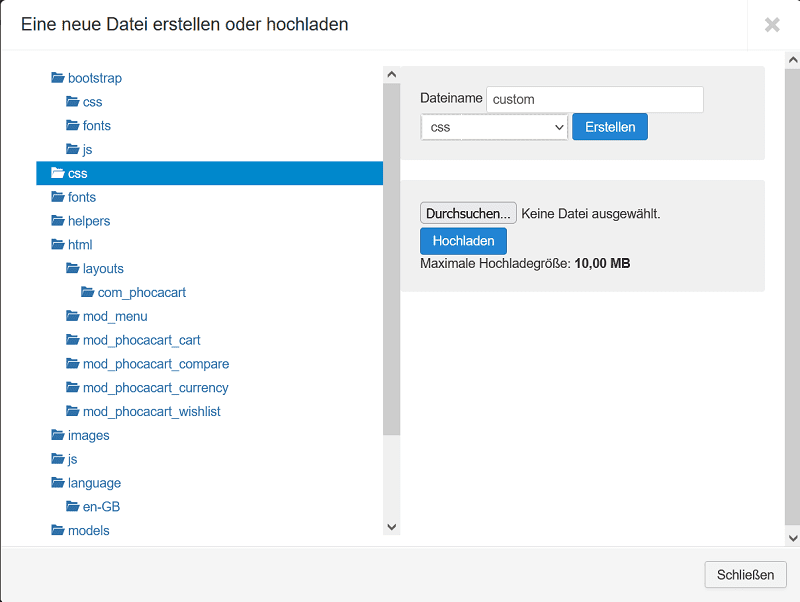
Task: Click the folder icon beside images
Action: pos(58,435)
